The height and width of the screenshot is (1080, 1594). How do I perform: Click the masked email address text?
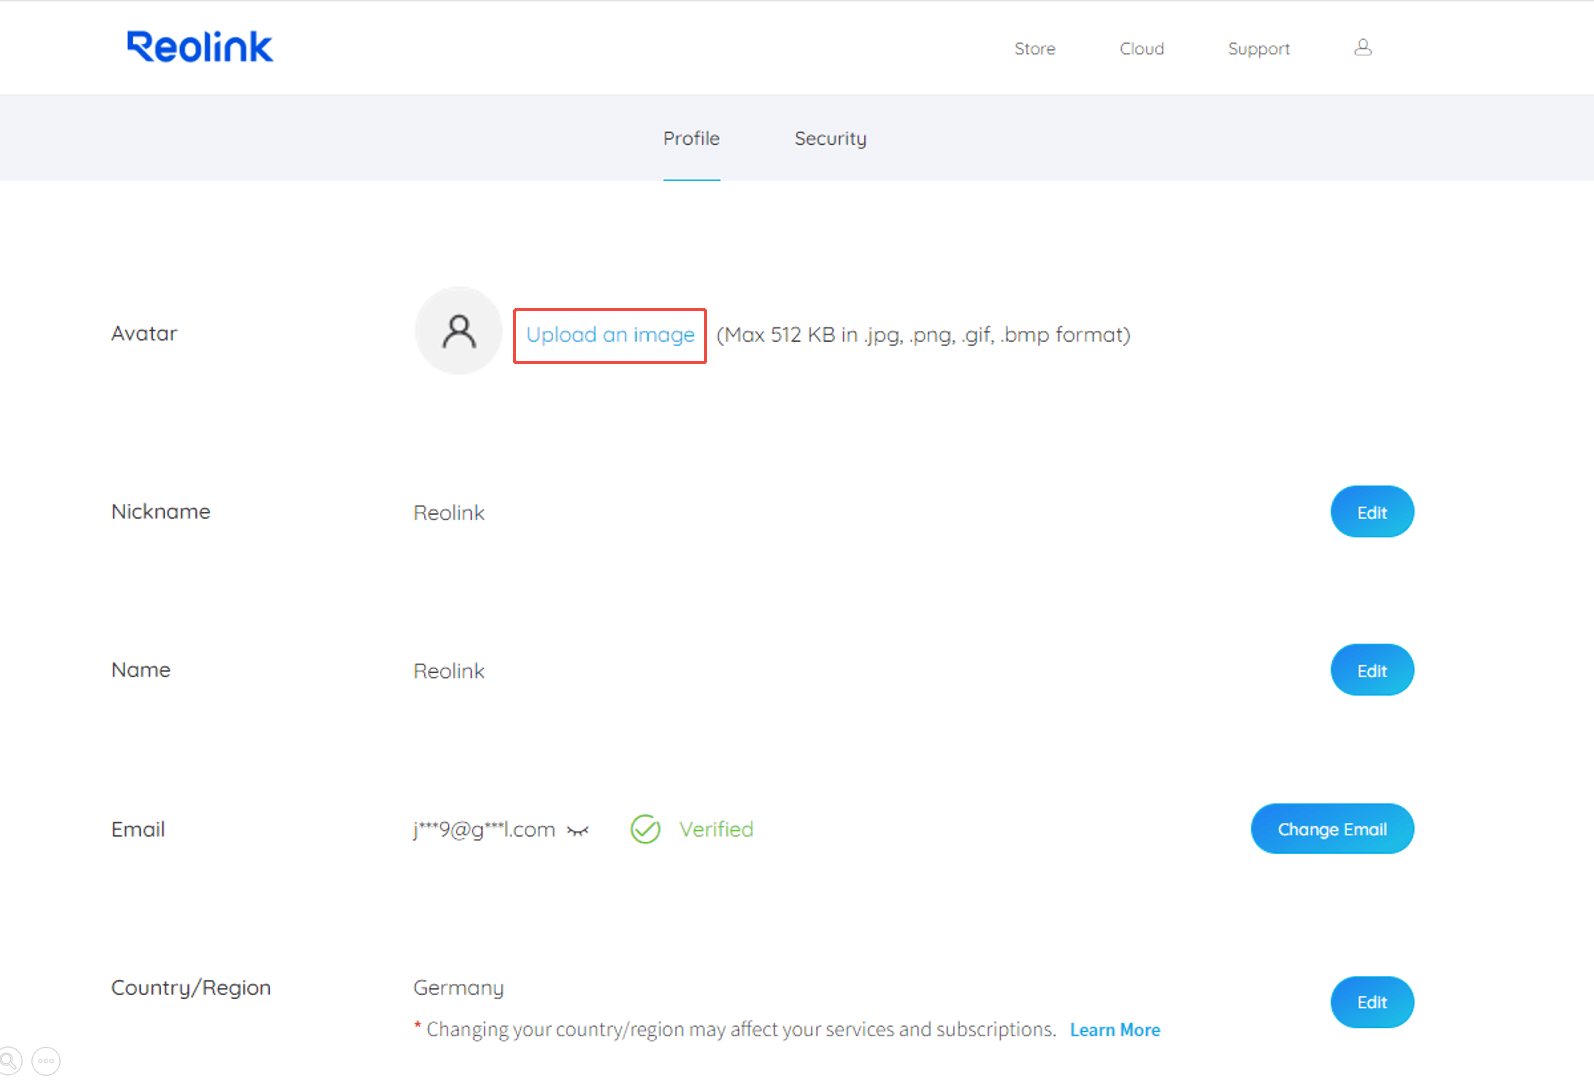click(484, 829)
